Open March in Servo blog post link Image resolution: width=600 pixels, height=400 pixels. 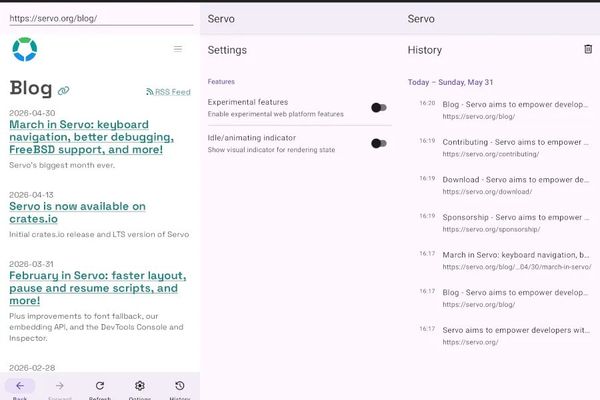coord(91,137)
